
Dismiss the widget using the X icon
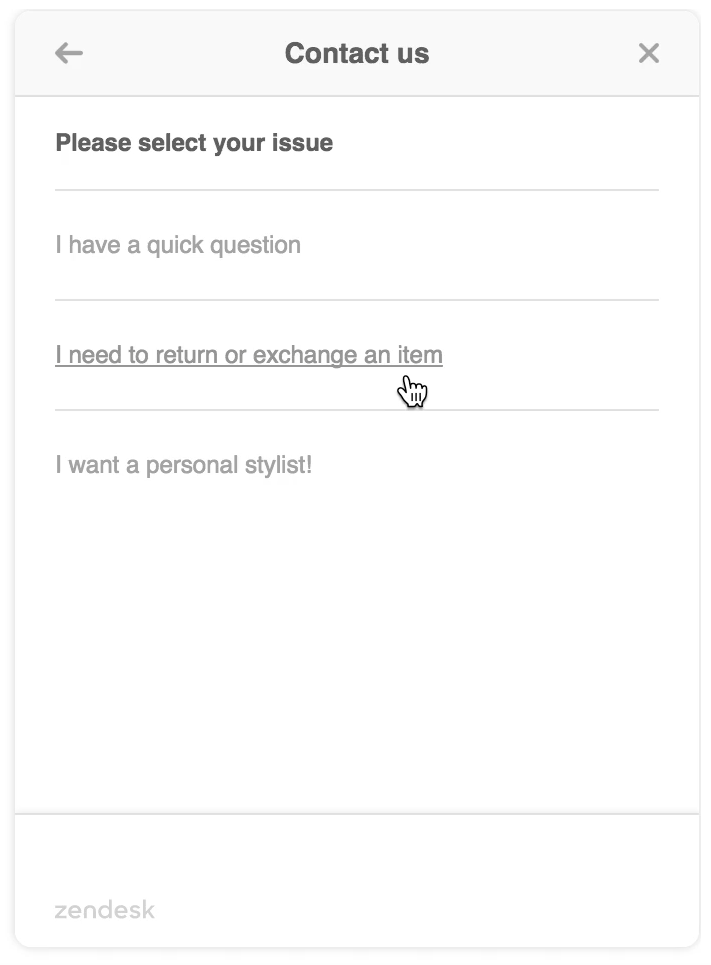[x=648, y=53]
